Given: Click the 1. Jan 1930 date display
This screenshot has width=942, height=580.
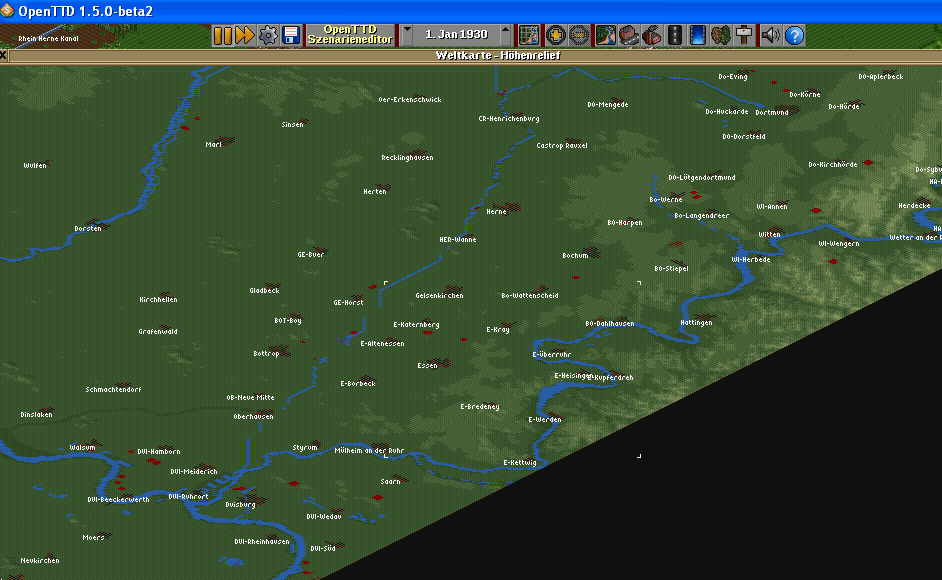Looking at the screenshot, I should tap(456, 36).
